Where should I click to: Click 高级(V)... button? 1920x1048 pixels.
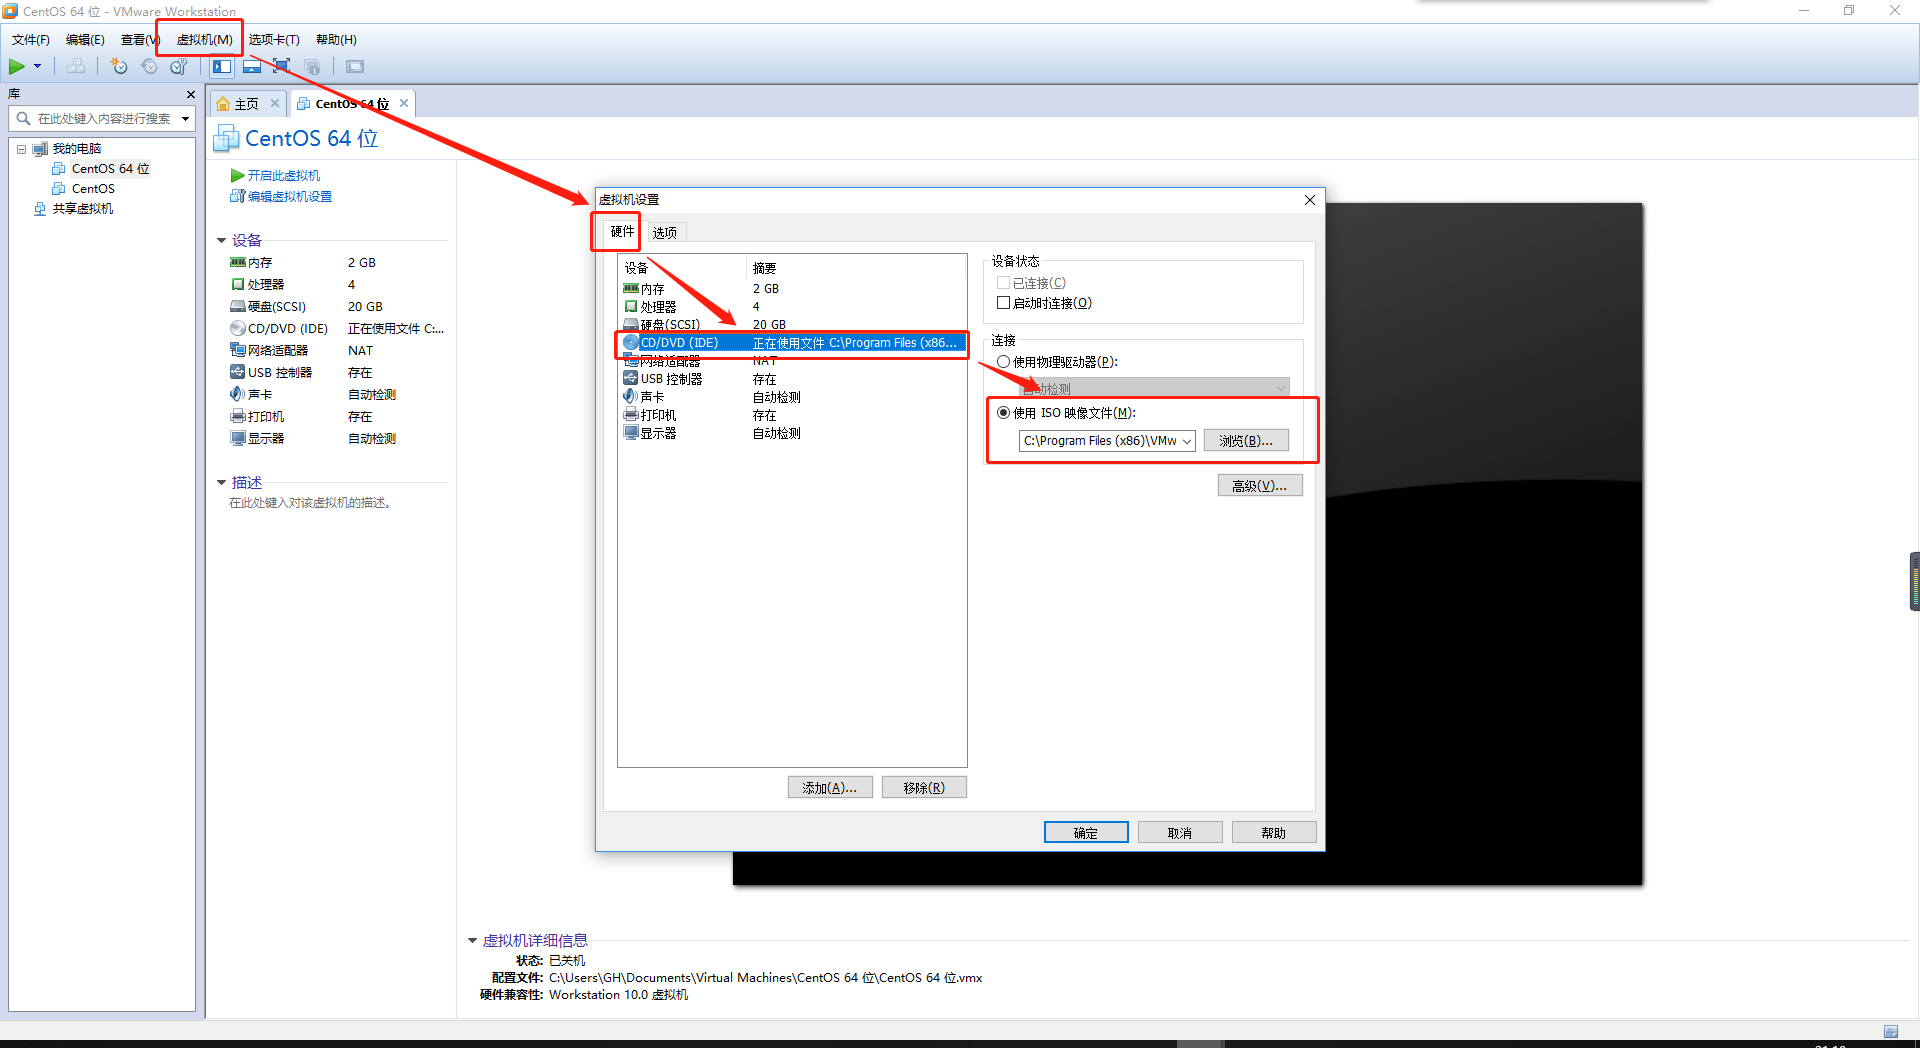tap(1260, 486)
